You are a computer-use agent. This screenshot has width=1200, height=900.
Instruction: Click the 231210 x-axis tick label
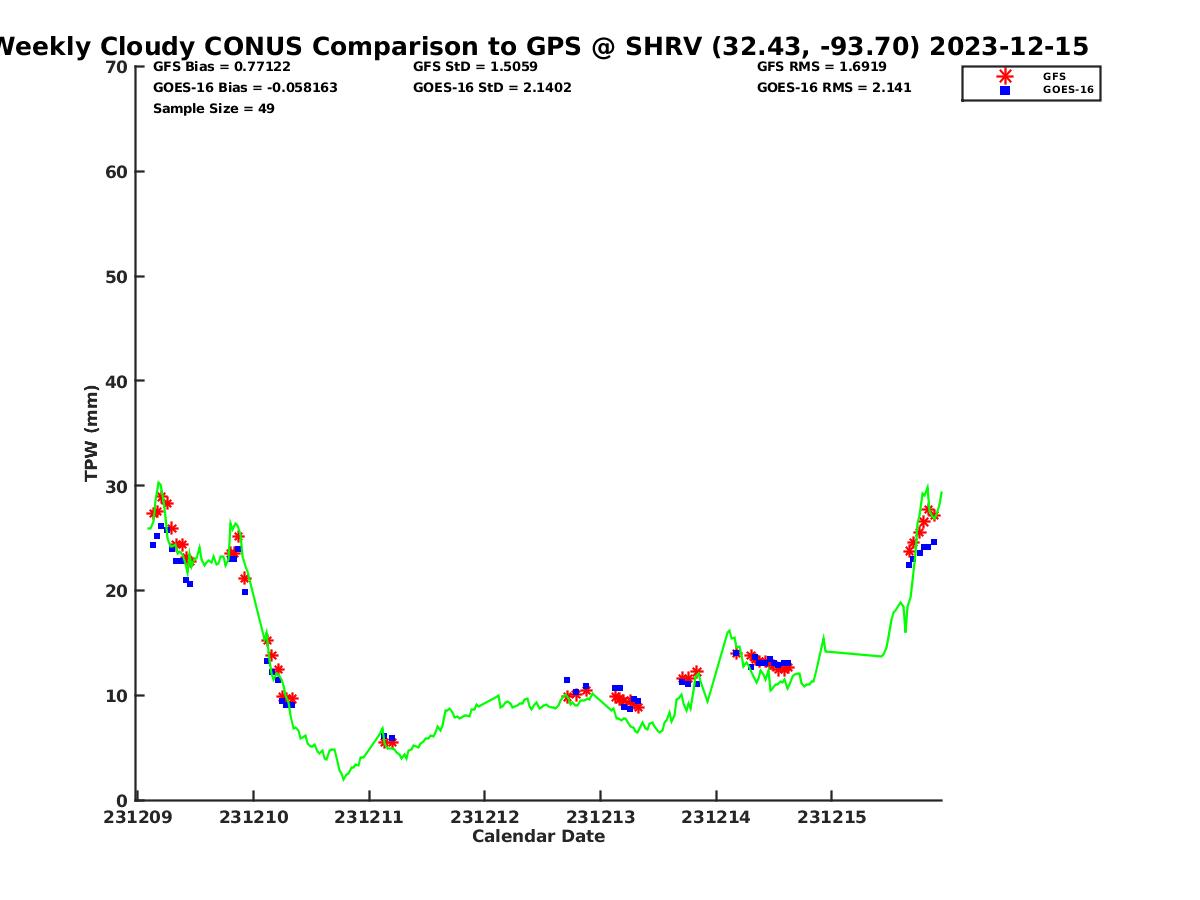(x=254, y=817)
